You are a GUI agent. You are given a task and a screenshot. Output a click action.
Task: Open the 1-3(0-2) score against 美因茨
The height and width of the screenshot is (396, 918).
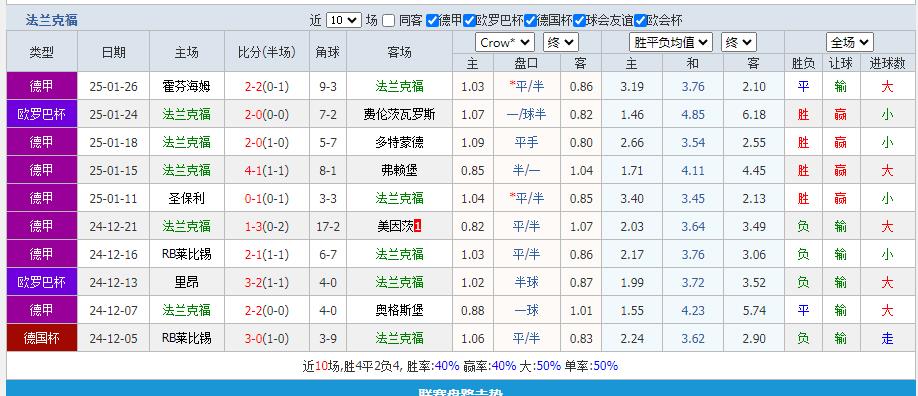pyautogui.click(x=267, y=226)
